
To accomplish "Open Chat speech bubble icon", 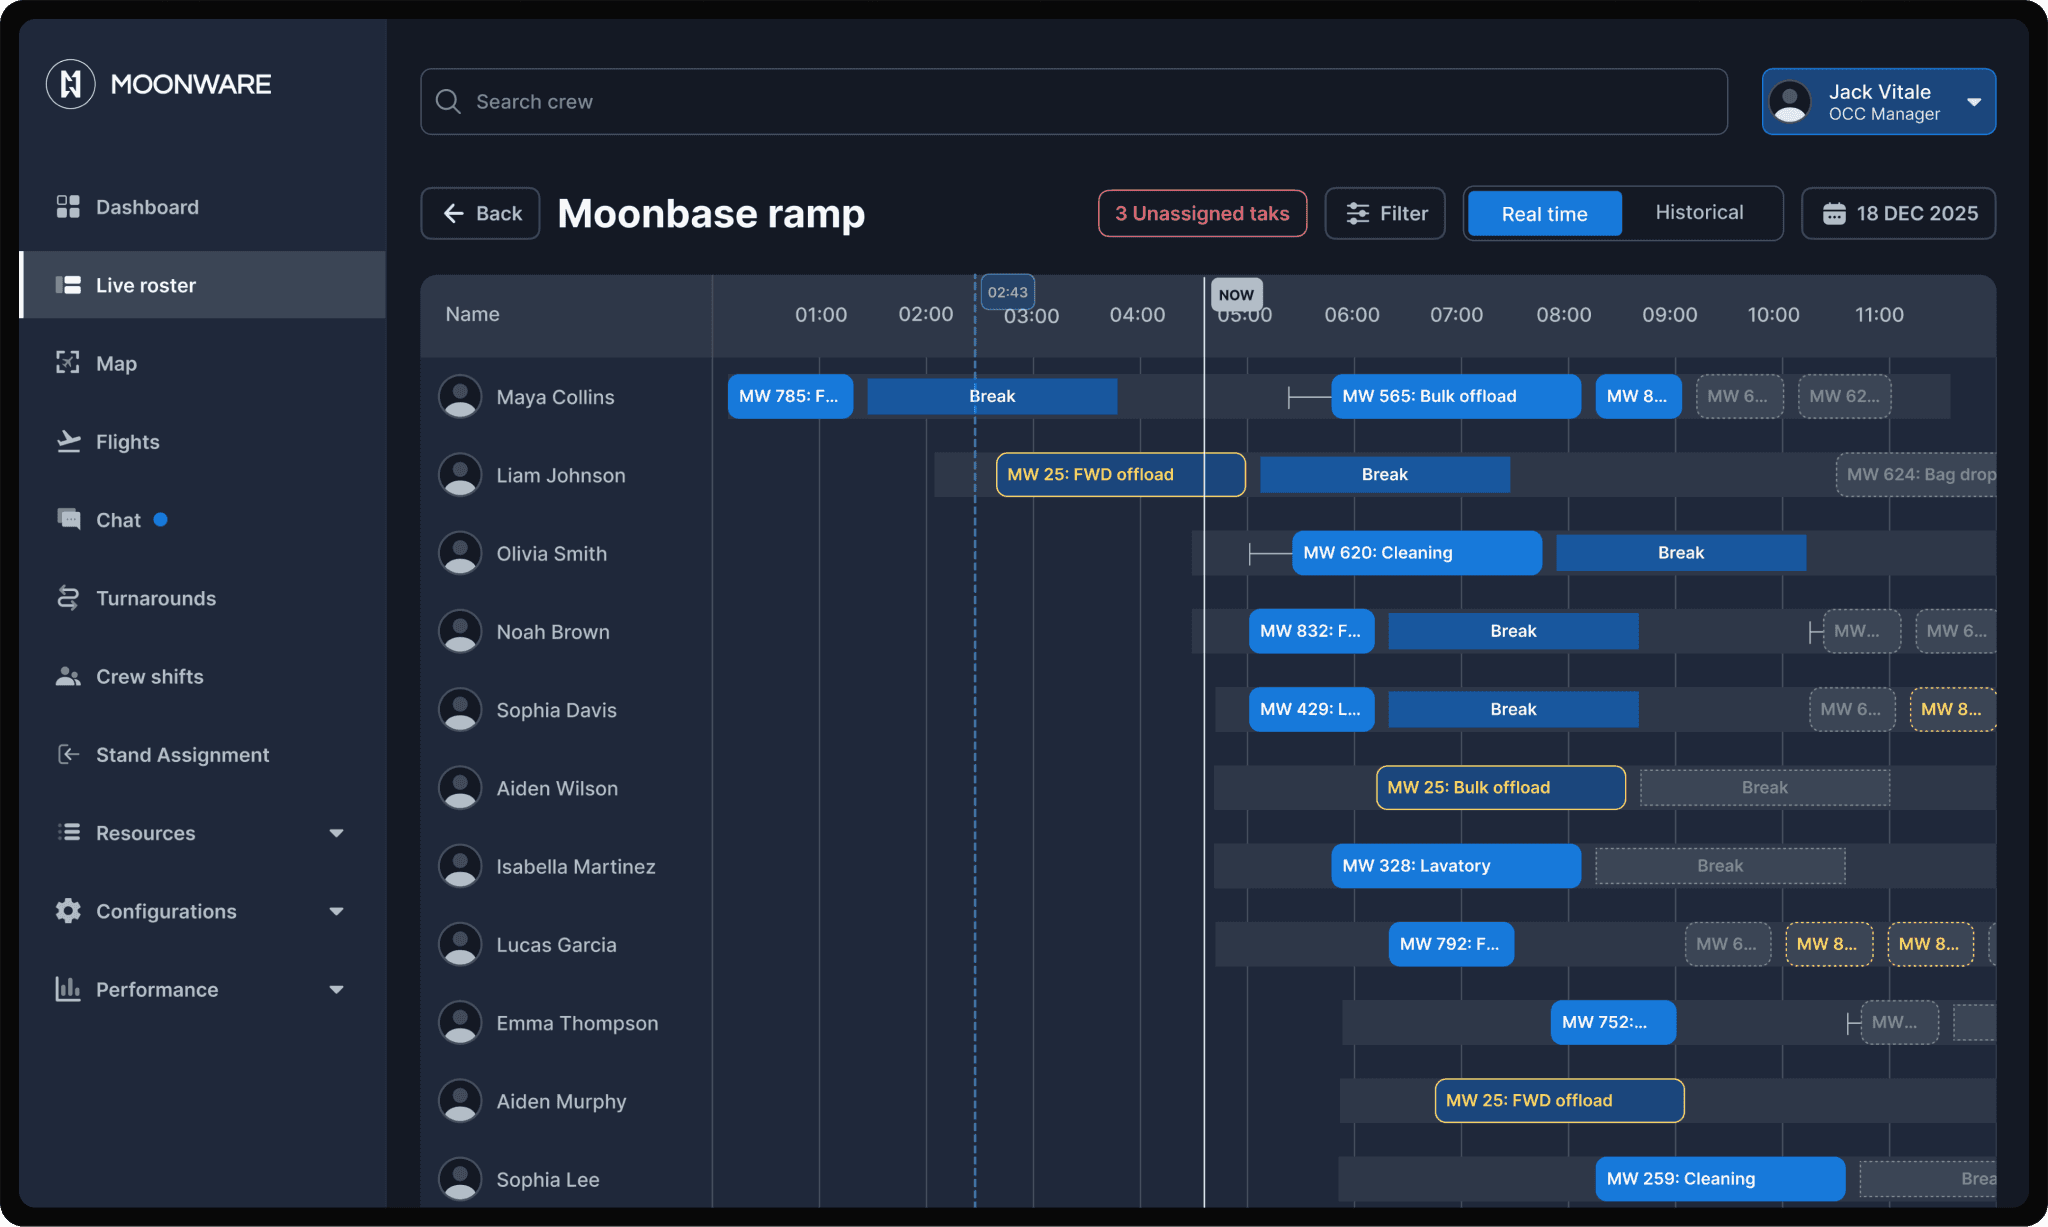I will coord(68,519).
